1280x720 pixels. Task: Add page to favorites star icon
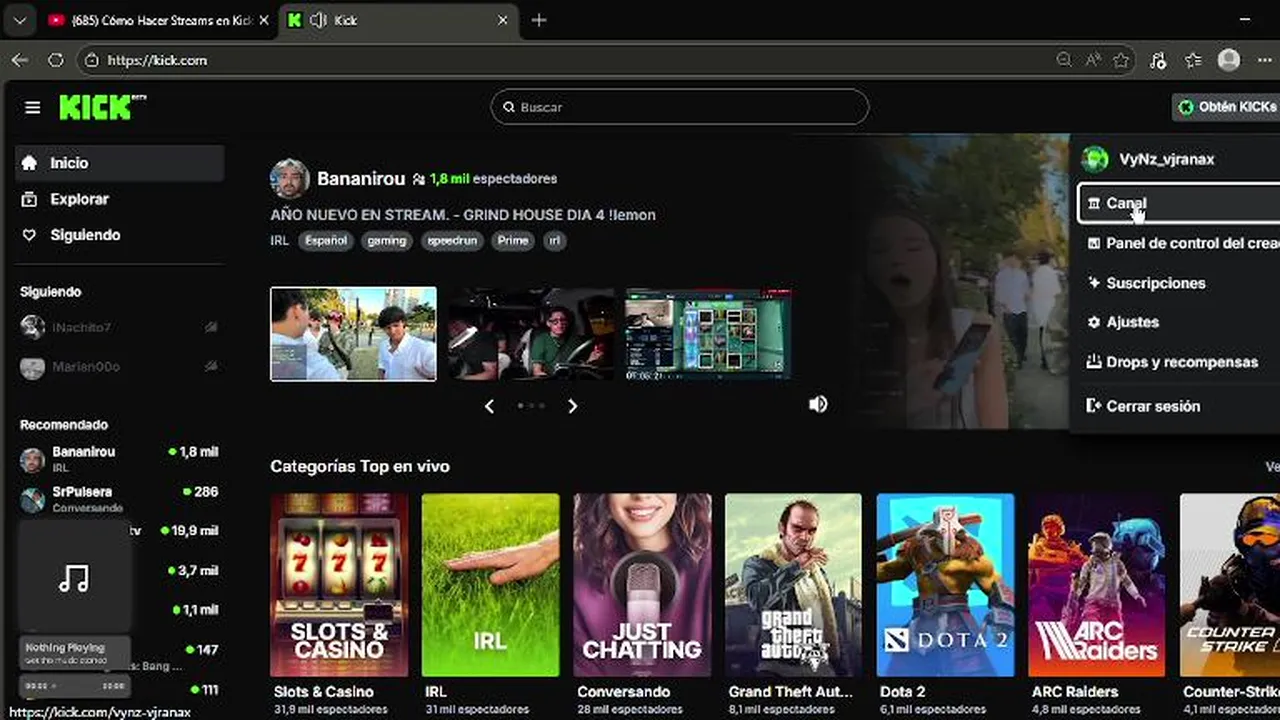[x=1121, y=60]
